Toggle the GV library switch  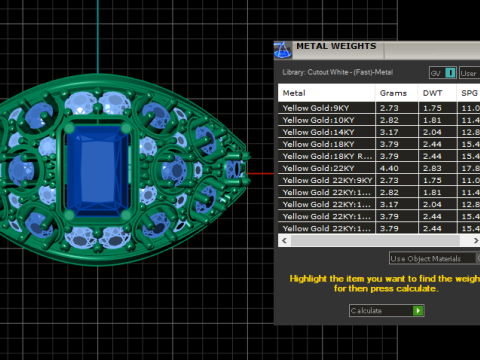(x=443, y=73)
